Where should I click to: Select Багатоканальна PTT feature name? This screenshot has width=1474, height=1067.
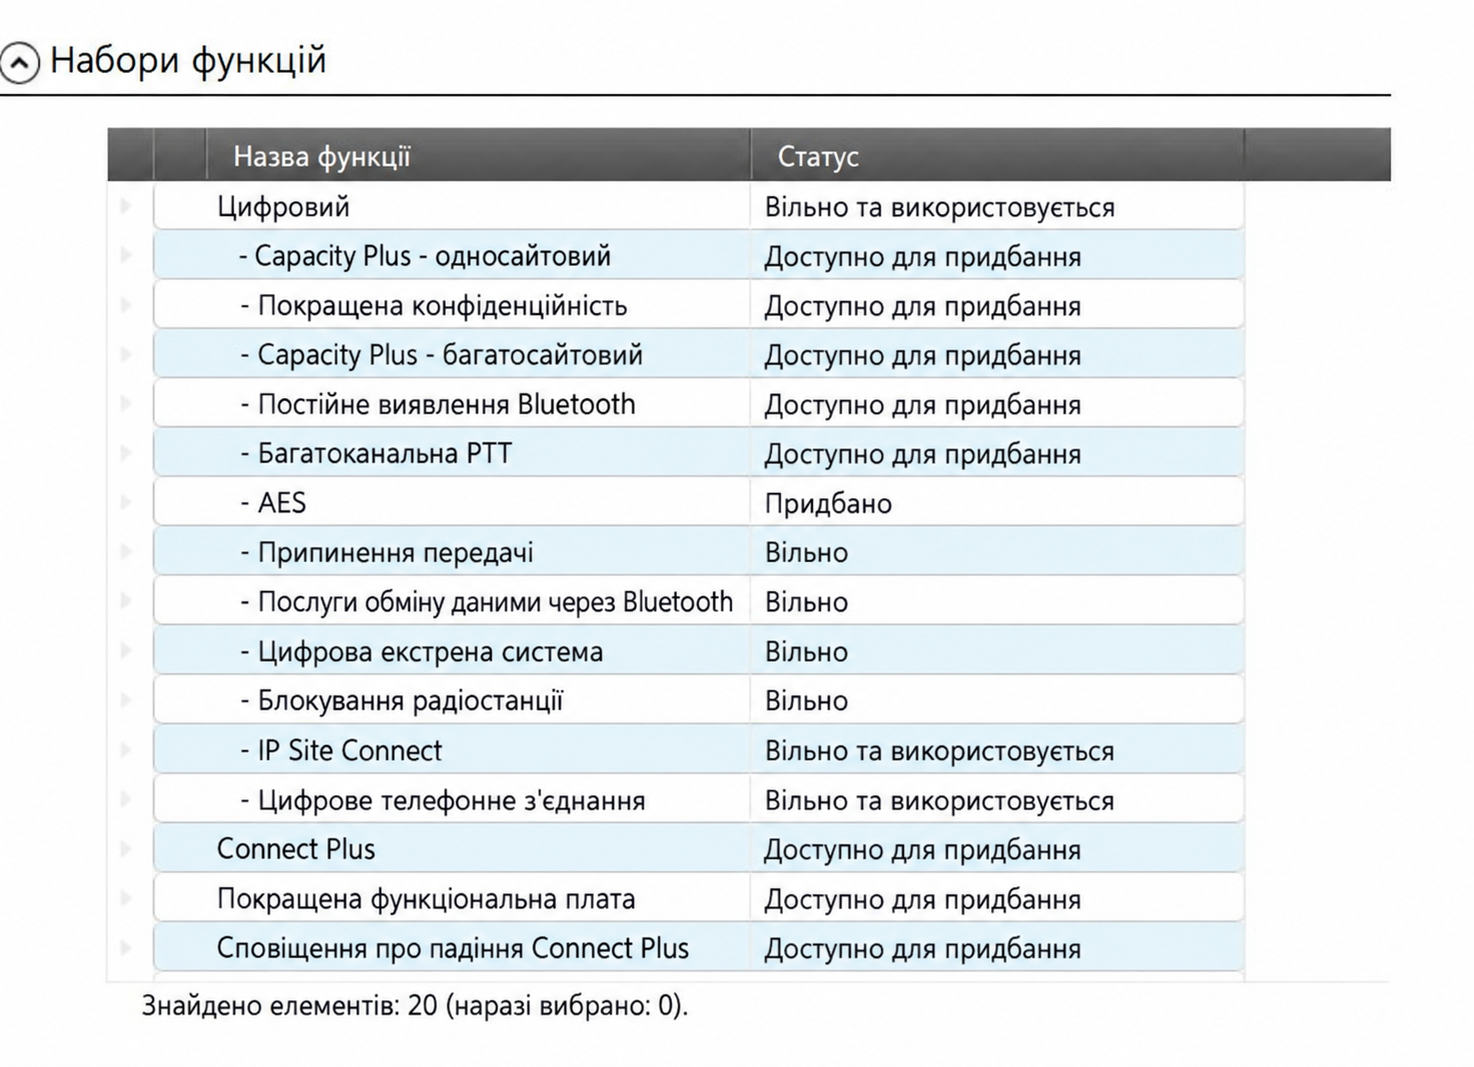pyautogui.click(x=376, y=454)
